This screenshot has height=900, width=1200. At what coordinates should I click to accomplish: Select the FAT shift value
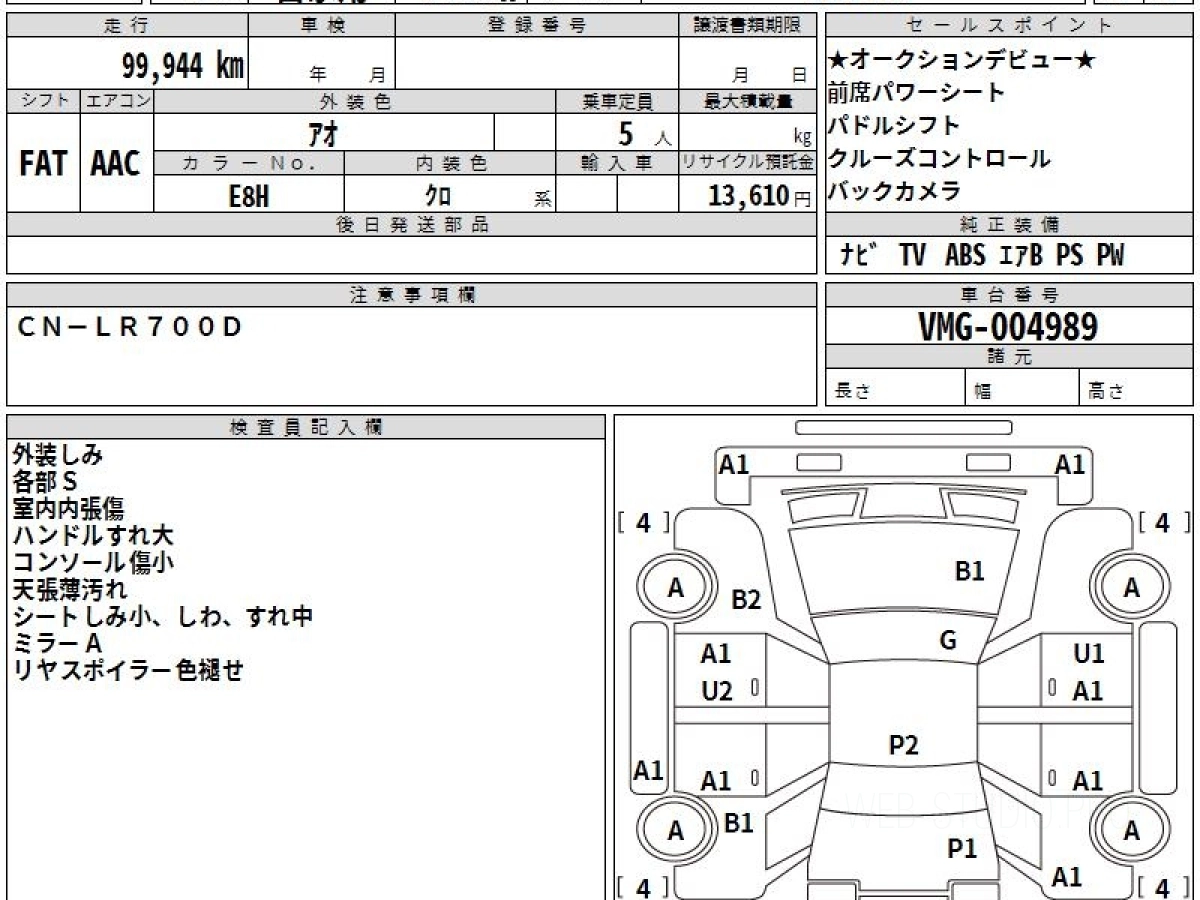click(x=42, y=163)
